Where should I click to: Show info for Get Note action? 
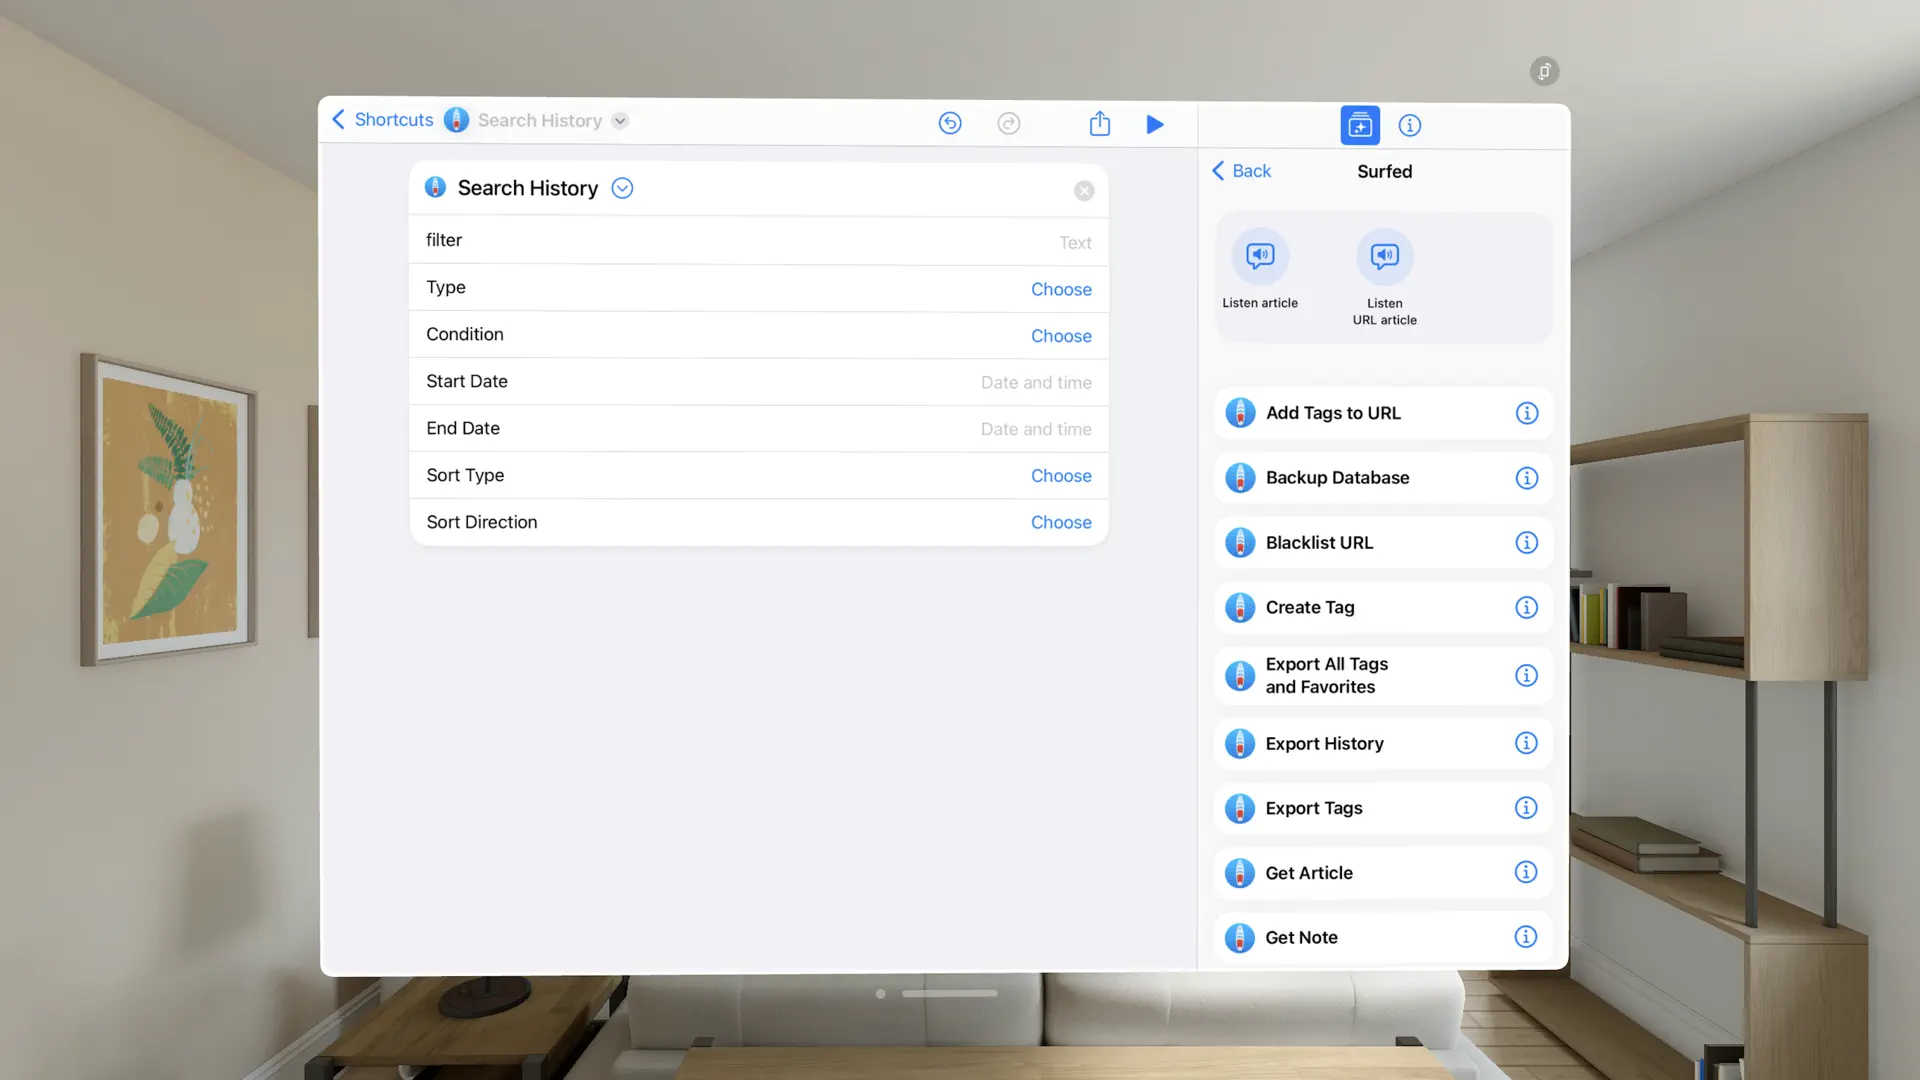[x=1527, y=937]
